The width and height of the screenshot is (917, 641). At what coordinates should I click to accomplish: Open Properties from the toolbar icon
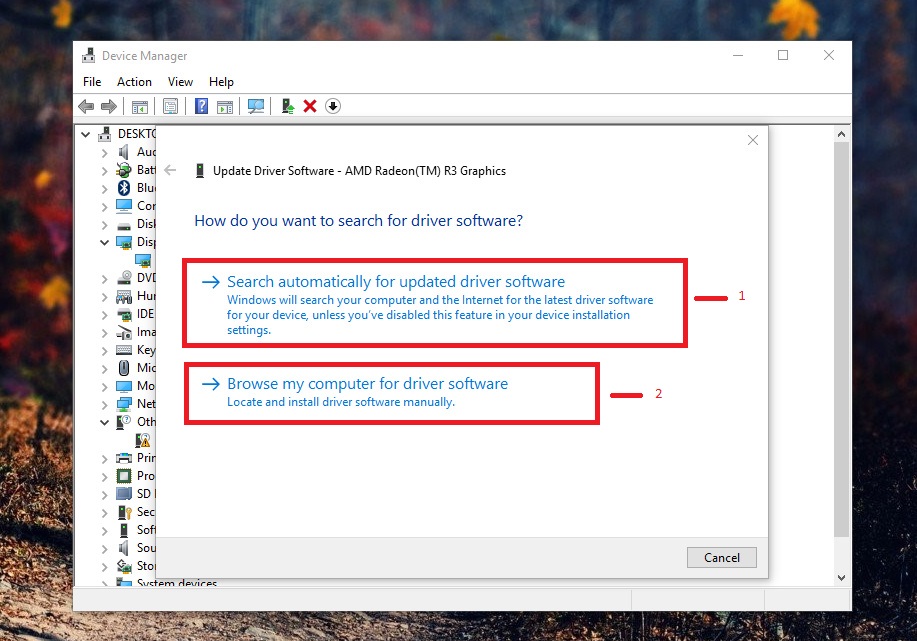coord(170,106)
